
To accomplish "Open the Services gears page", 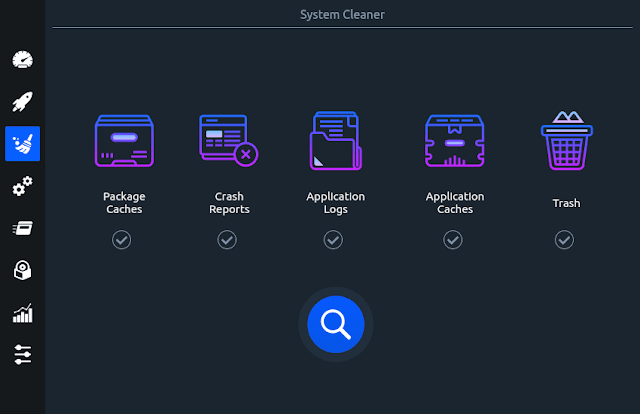I will (22, 186).
